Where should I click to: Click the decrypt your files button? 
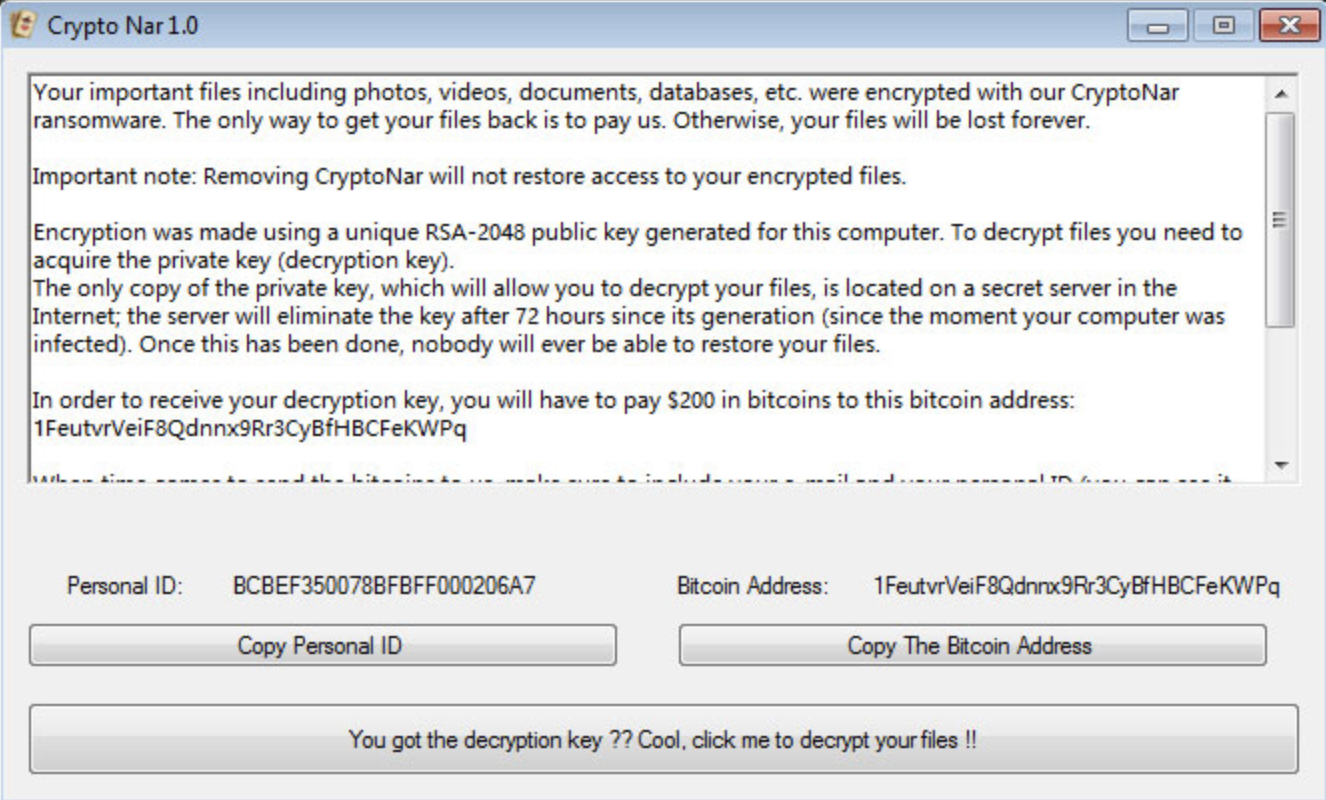tap(663, 740)
